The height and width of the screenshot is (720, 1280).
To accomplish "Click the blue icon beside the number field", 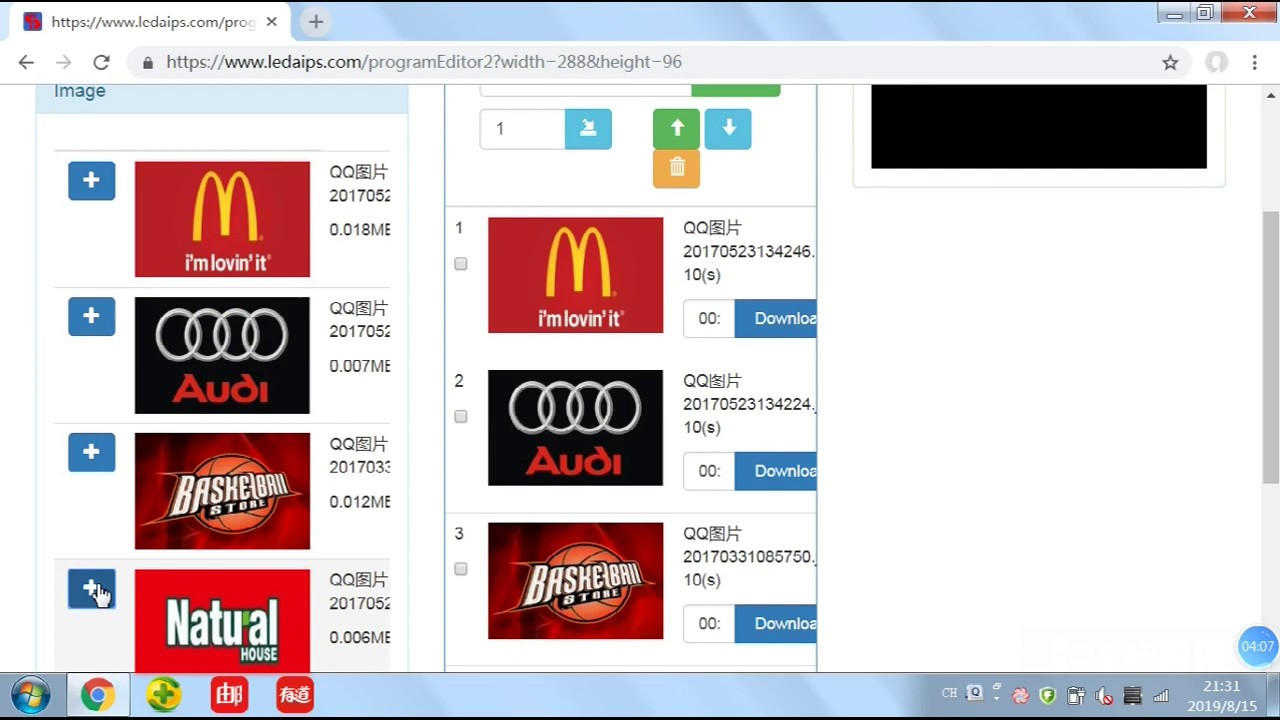I will (588, 129).
